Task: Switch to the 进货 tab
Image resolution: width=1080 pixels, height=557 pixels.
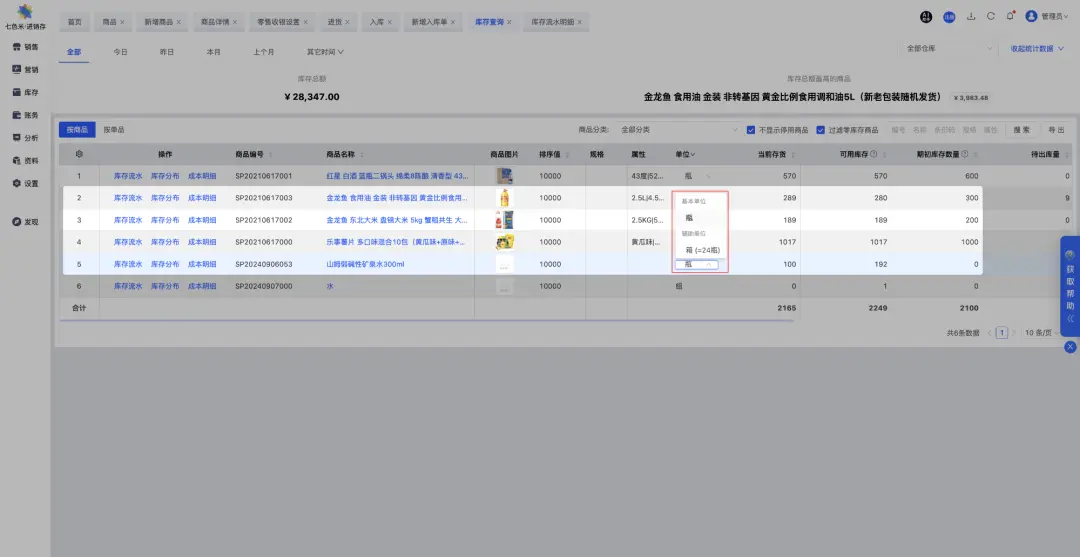Action: (334, 21)
